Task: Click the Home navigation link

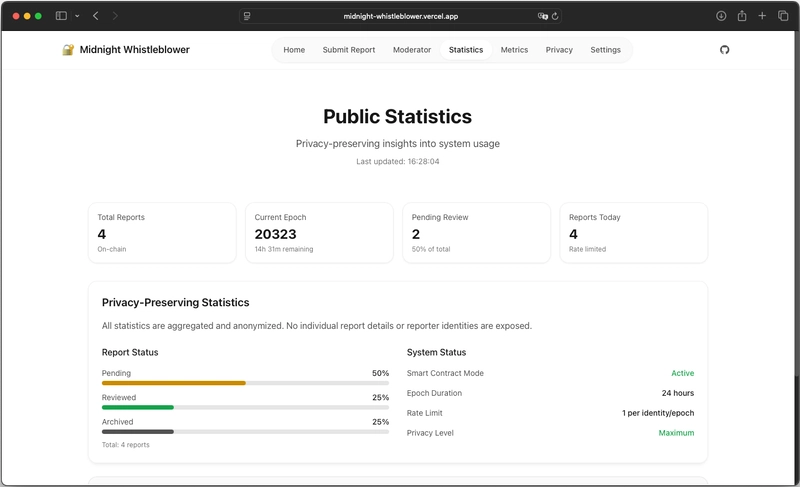Action: pyautogui.click(x=294, y=49)
